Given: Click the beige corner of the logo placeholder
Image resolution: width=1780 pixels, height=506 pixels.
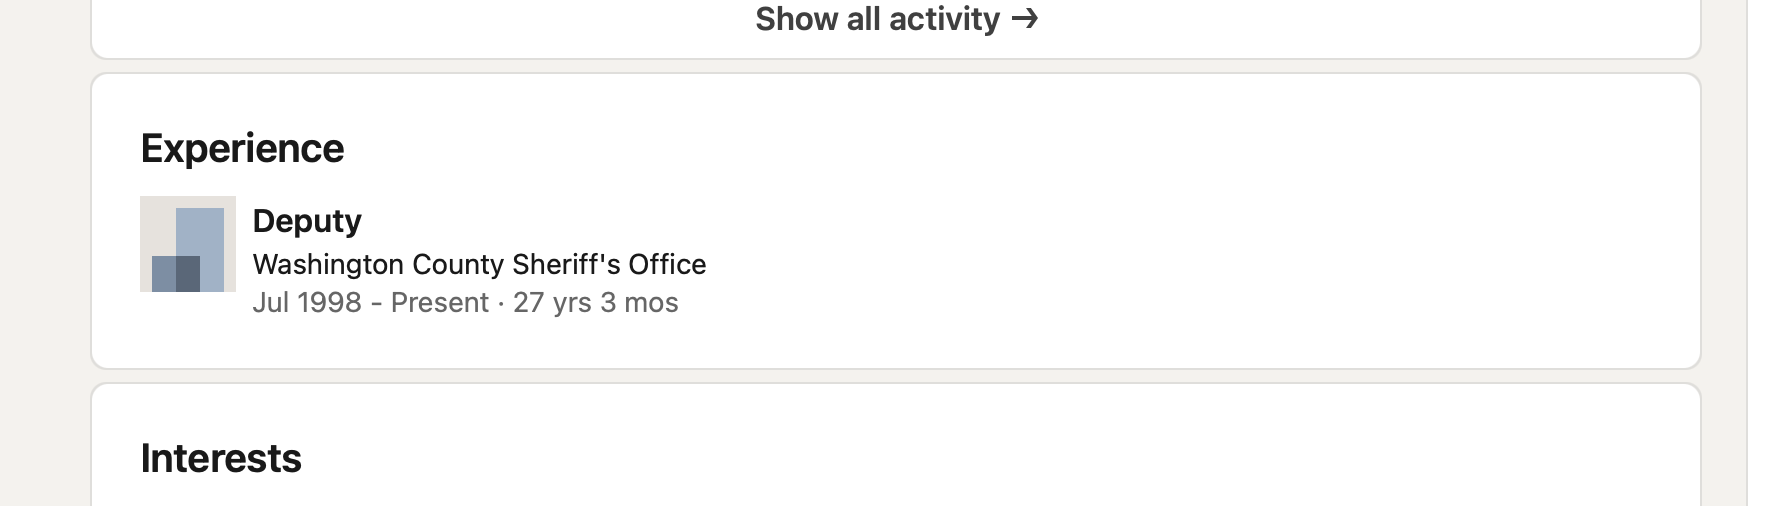Looking at the screenshot, I should coord(157,224).
